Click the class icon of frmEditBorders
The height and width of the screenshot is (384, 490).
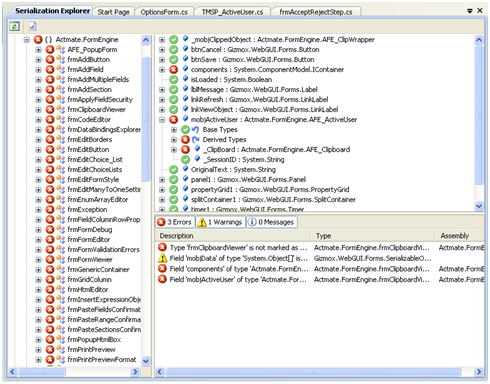point(61,140)
